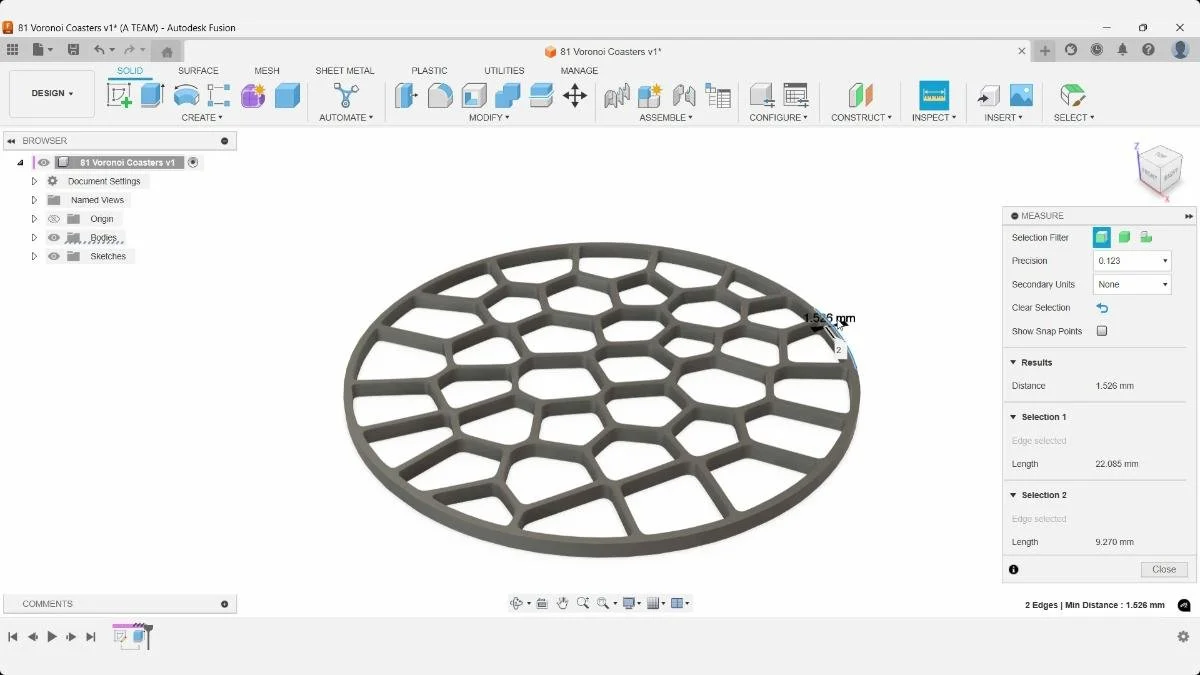Select the Offset Face tool
The width and height of the screenshot is (1200, 675).
[x=541, y=95]
